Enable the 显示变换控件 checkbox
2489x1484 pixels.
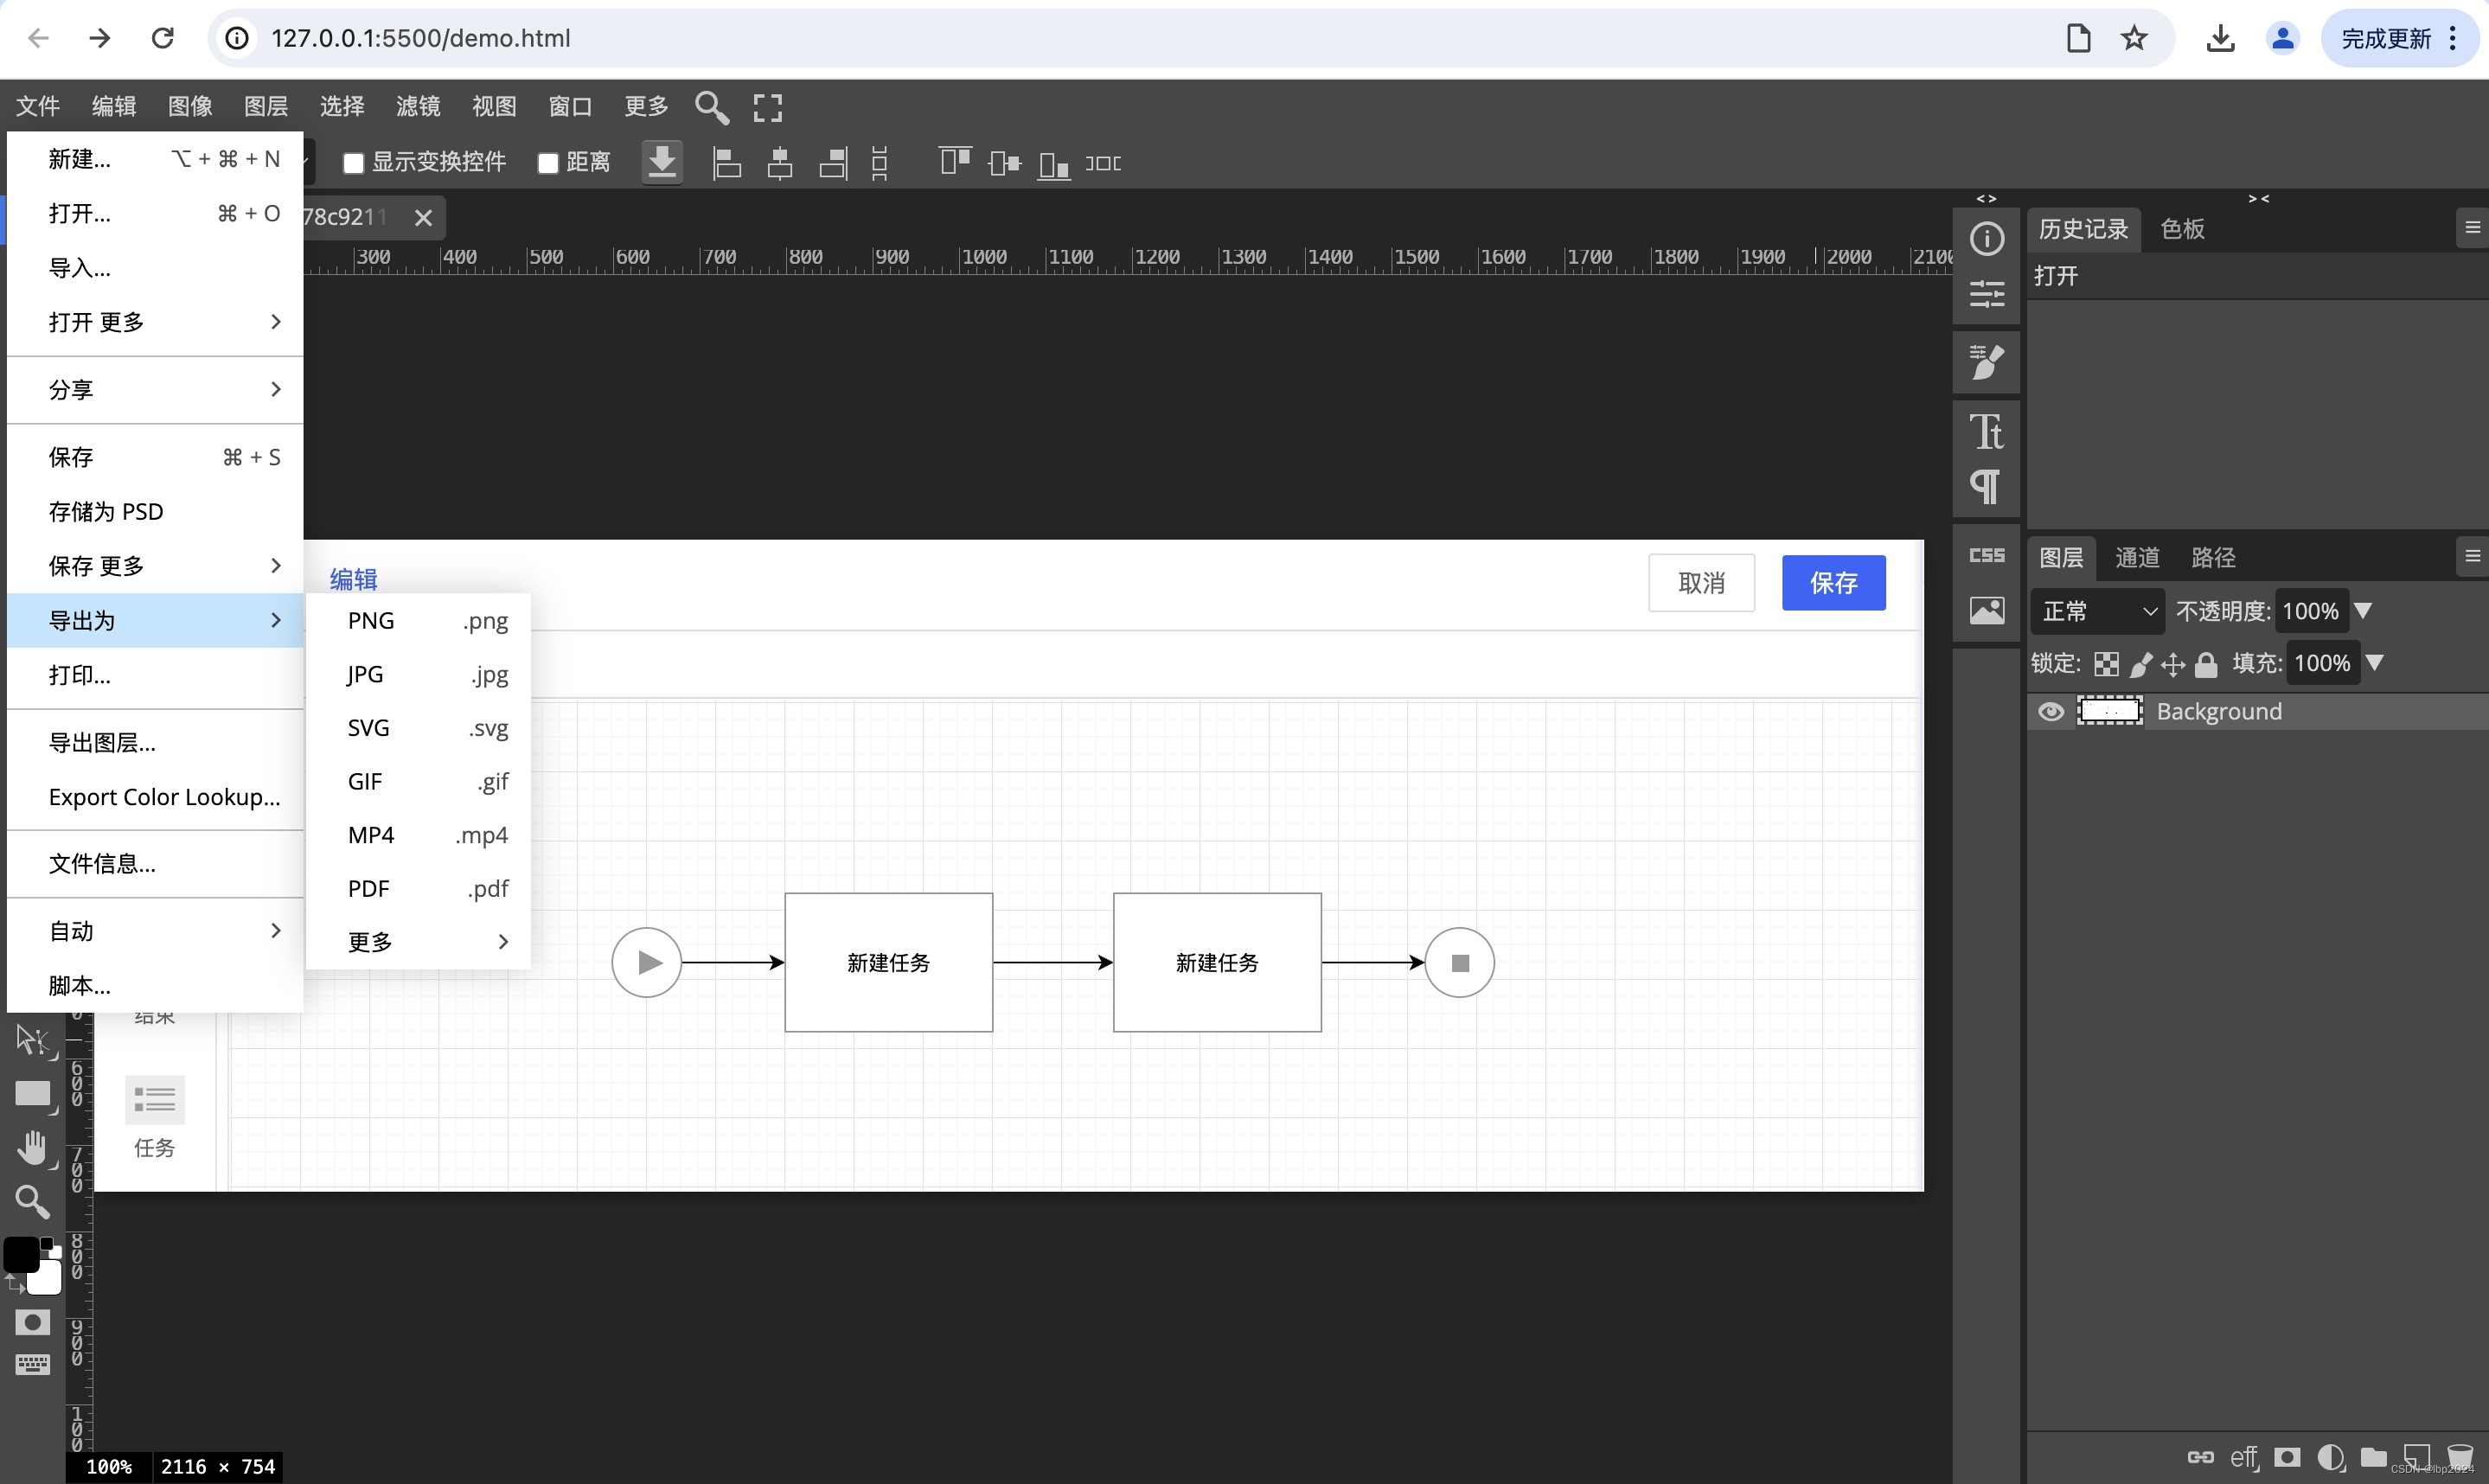(353, 163)
